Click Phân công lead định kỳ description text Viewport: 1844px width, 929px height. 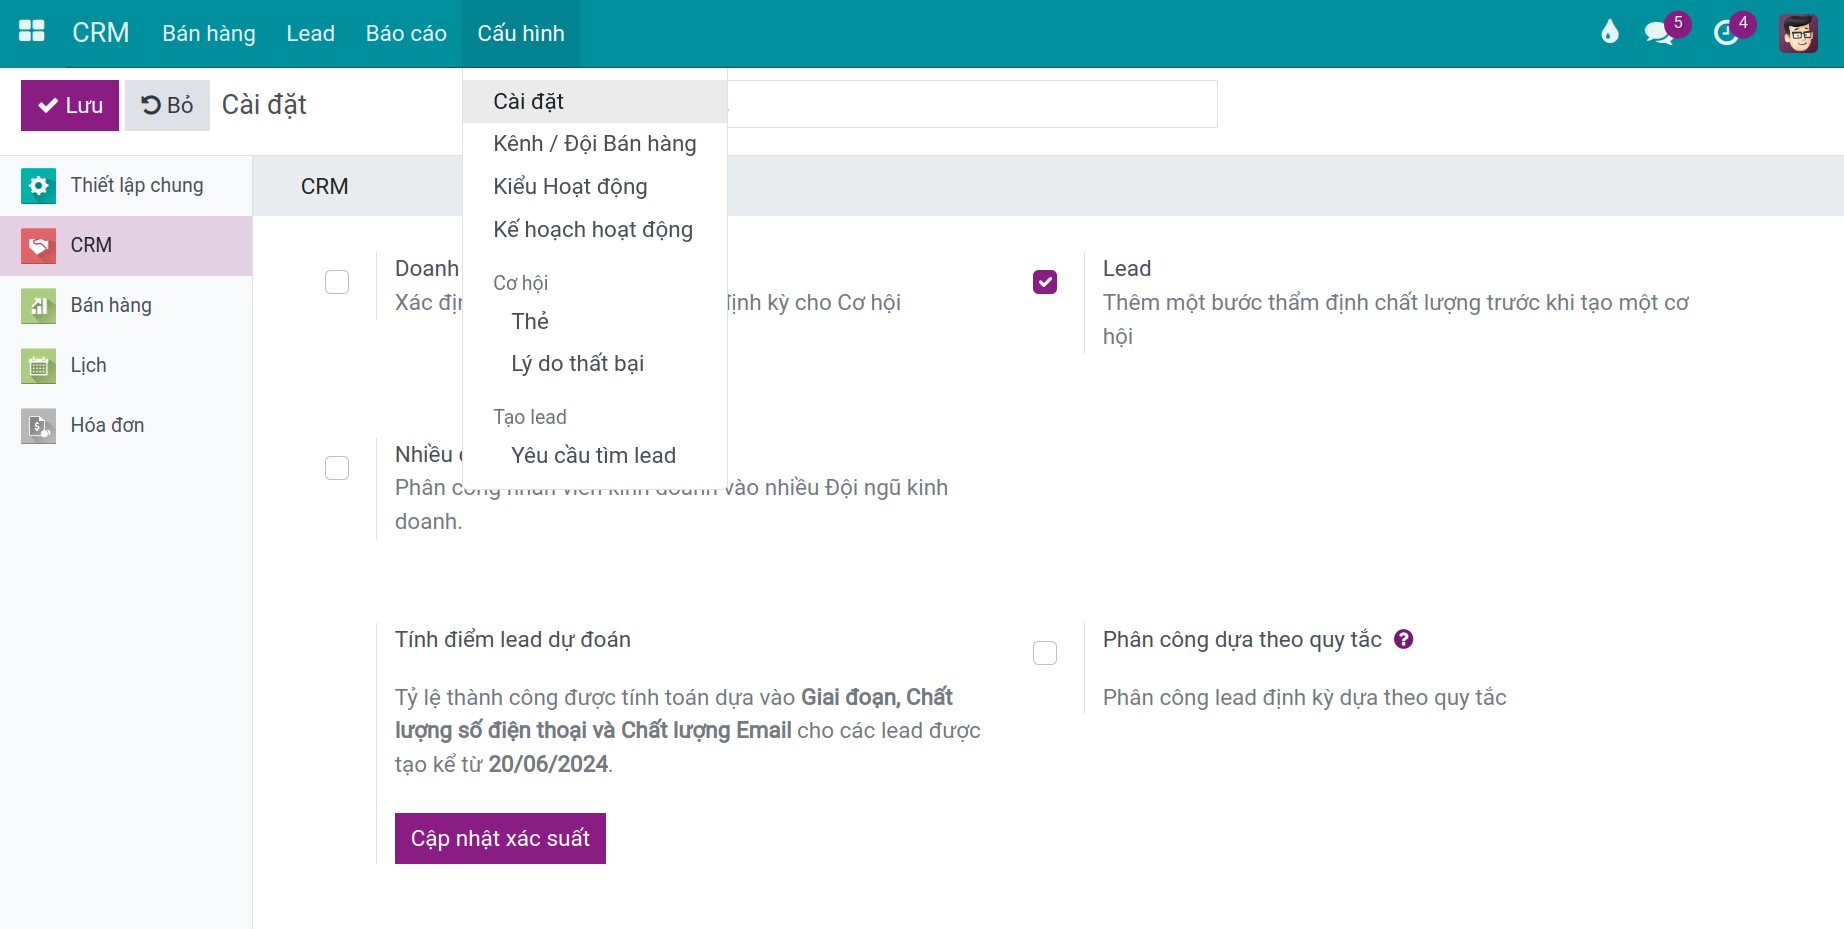(1304, 698)
